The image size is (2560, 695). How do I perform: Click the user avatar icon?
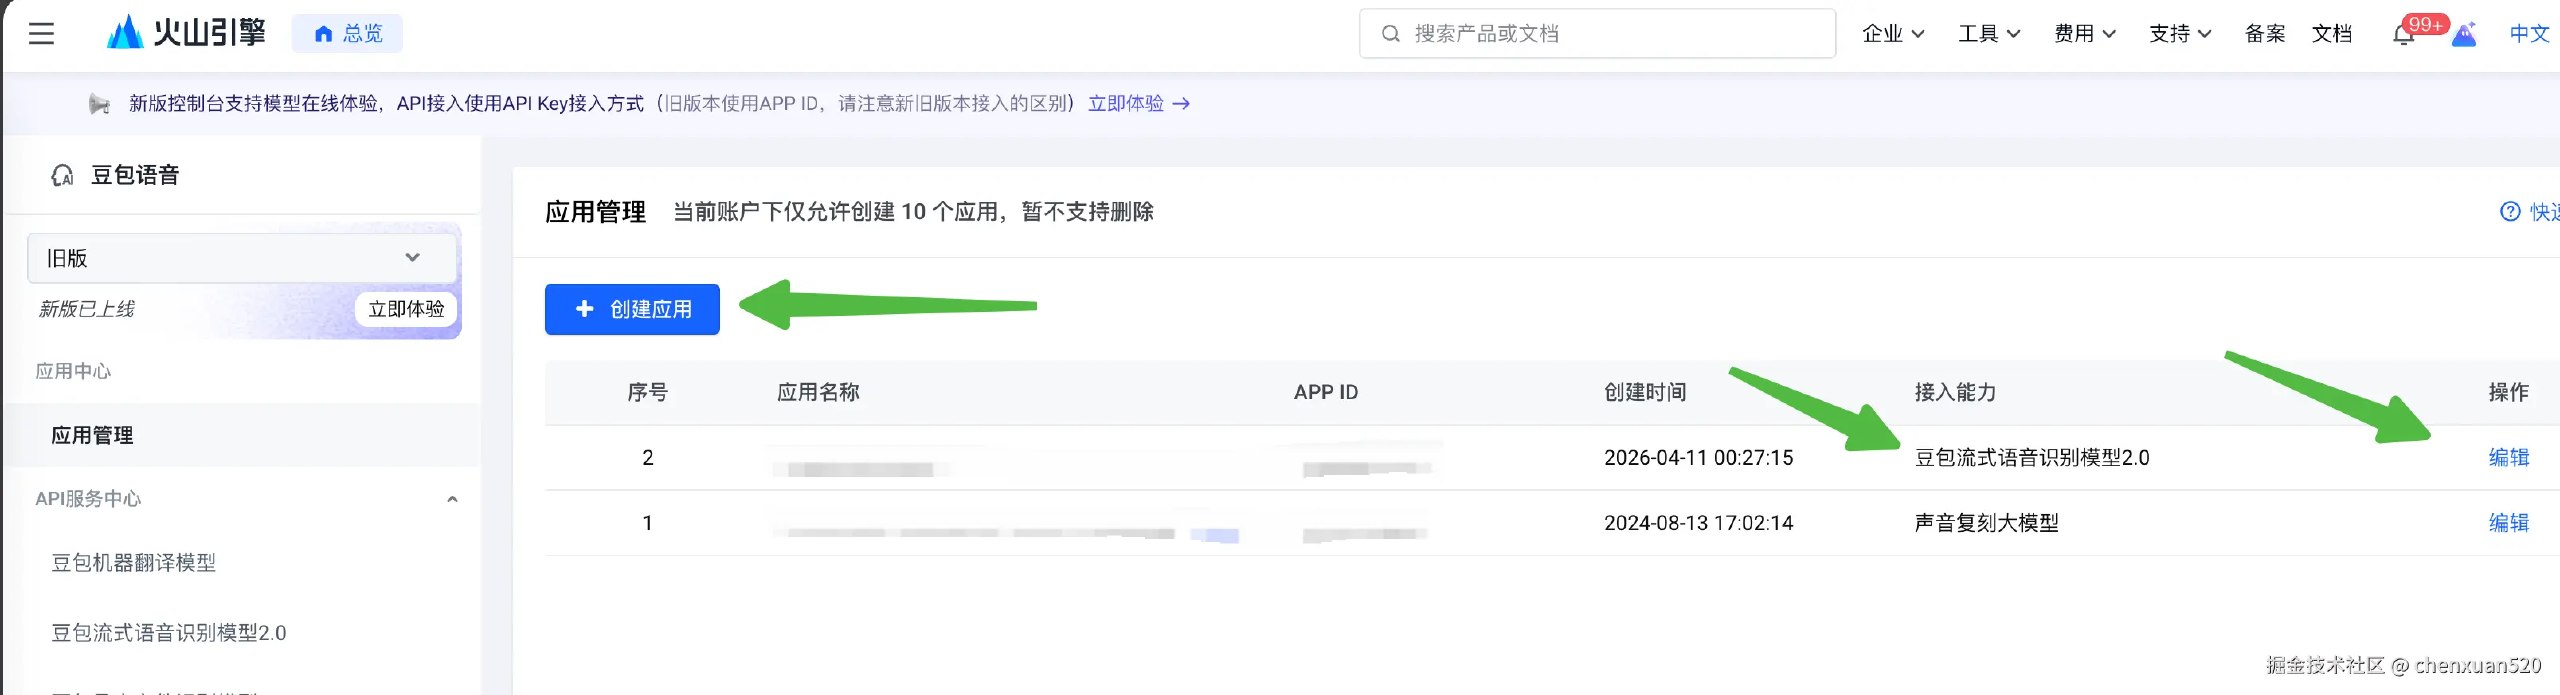coord(2465,35)
